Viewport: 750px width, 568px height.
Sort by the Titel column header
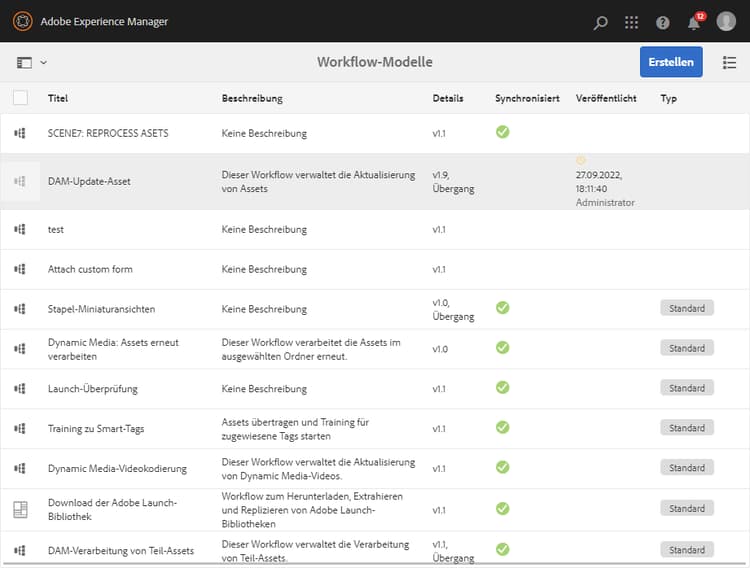(x=58, y=98)
